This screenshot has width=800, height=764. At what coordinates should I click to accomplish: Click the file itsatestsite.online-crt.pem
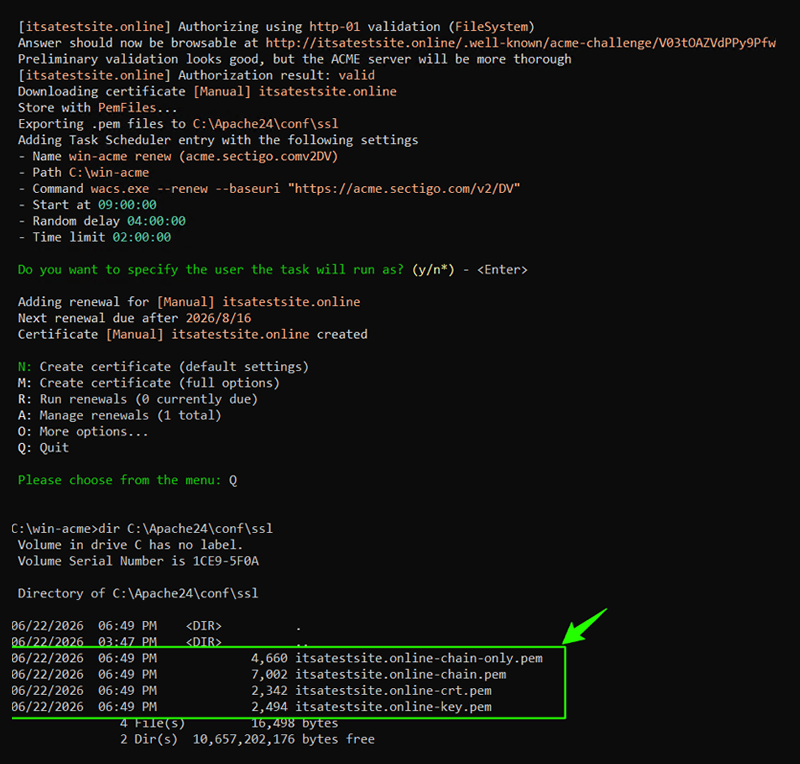click(393, 691)
